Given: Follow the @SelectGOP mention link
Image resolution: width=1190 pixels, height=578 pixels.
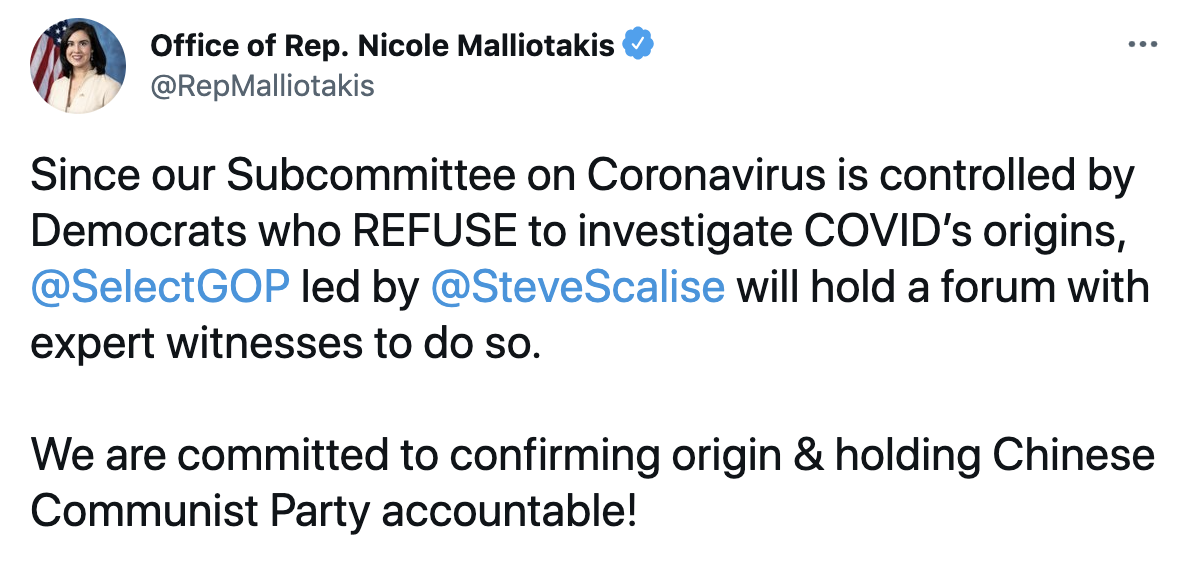Looking at the screenshot, I should pyautogui.click(x=161, y=287).
